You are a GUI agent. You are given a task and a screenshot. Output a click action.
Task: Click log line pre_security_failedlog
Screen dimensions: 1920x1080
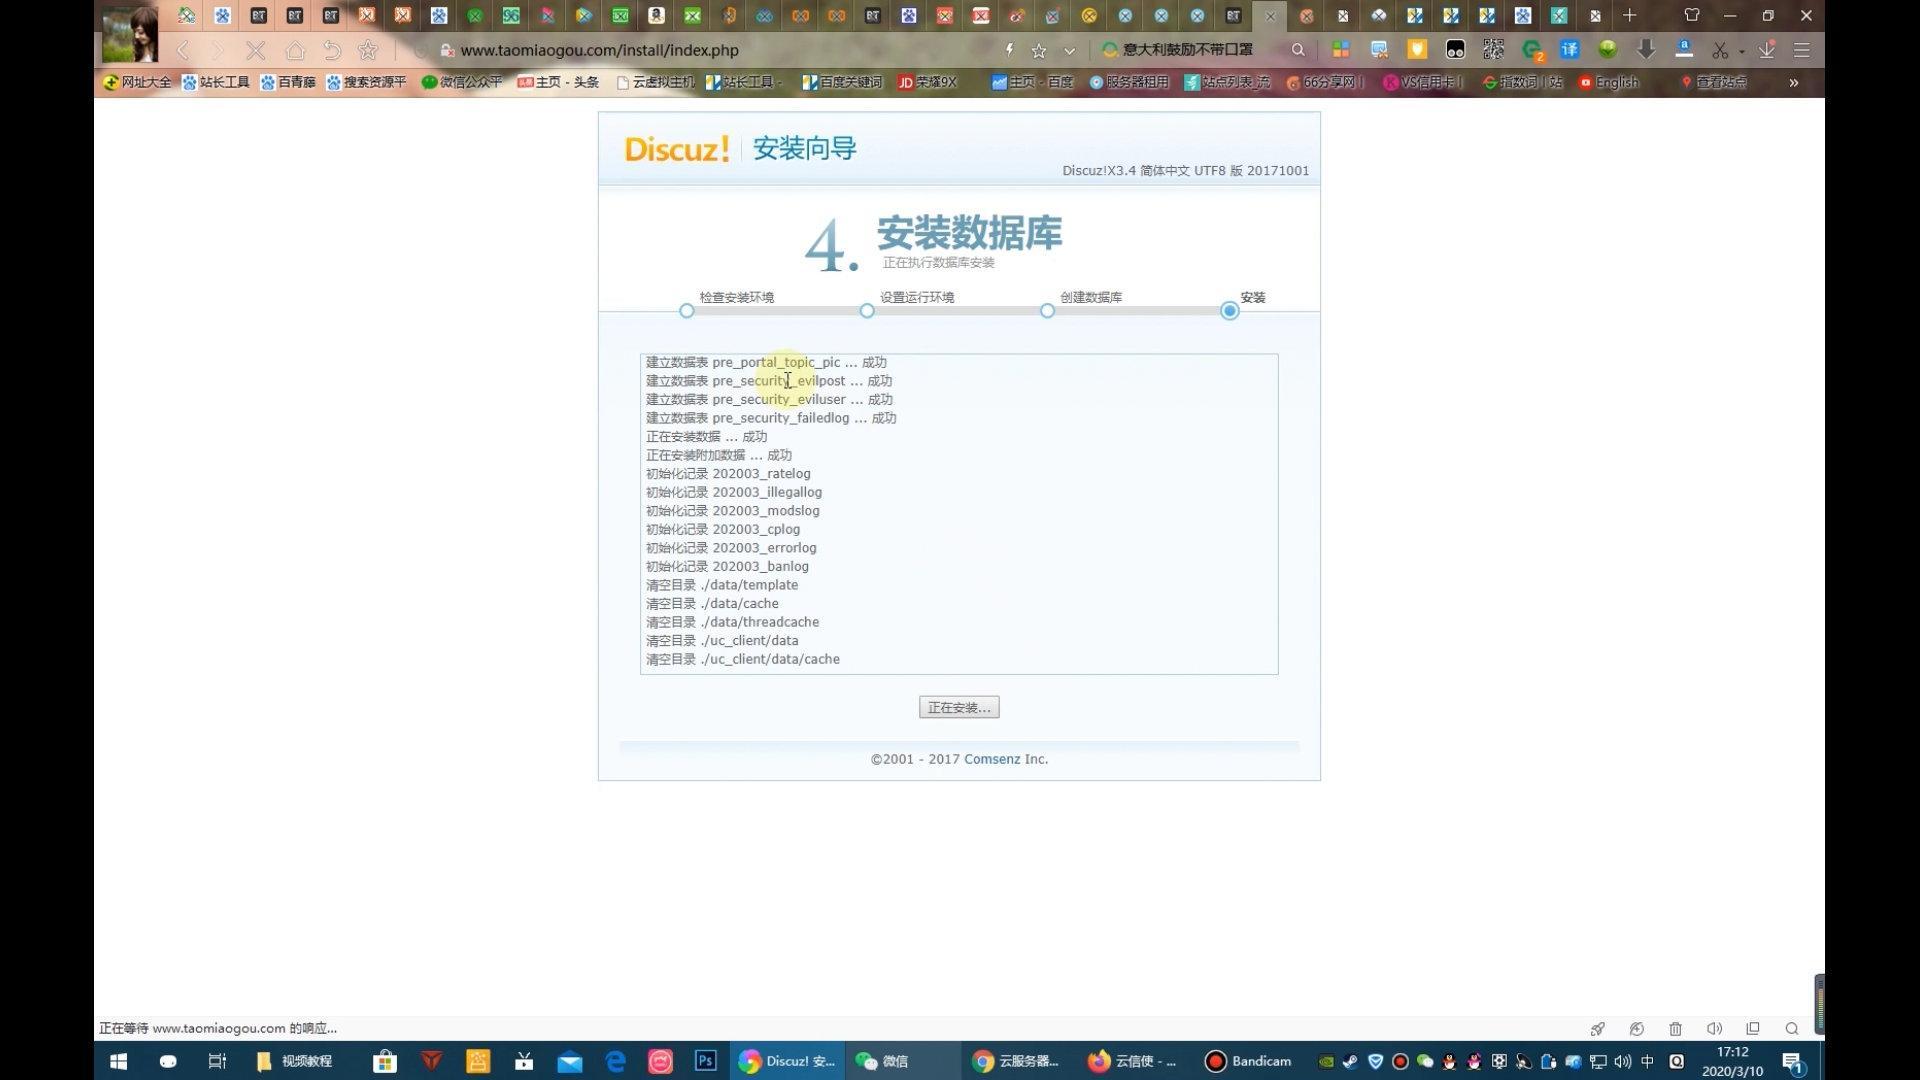(771, 418)
